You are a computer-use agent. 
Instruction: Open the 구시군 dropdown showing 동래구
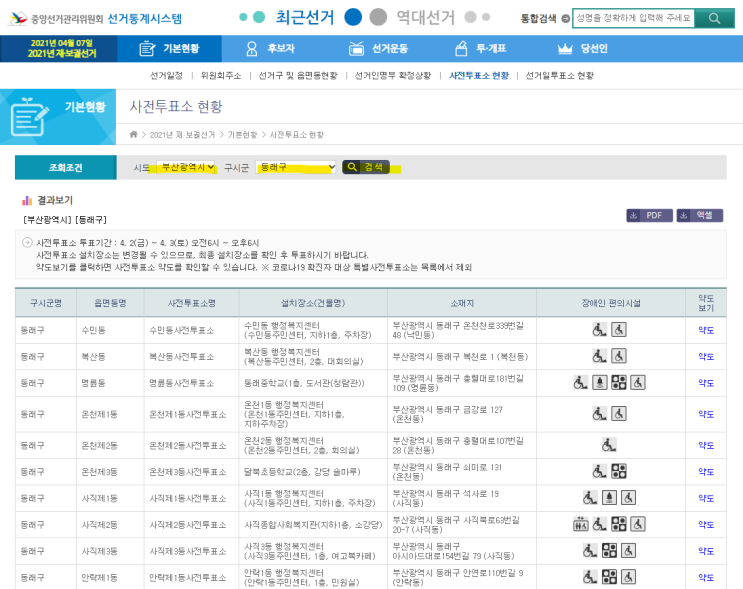click(296, 167)
